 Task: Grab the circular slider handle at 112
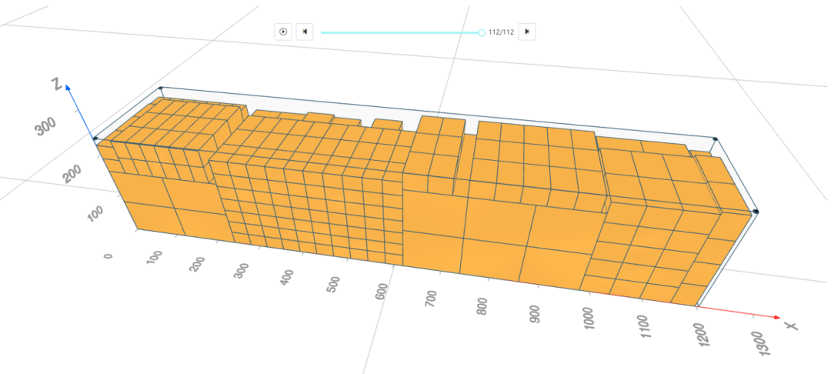pyautogui.click(x=481, y=32)
